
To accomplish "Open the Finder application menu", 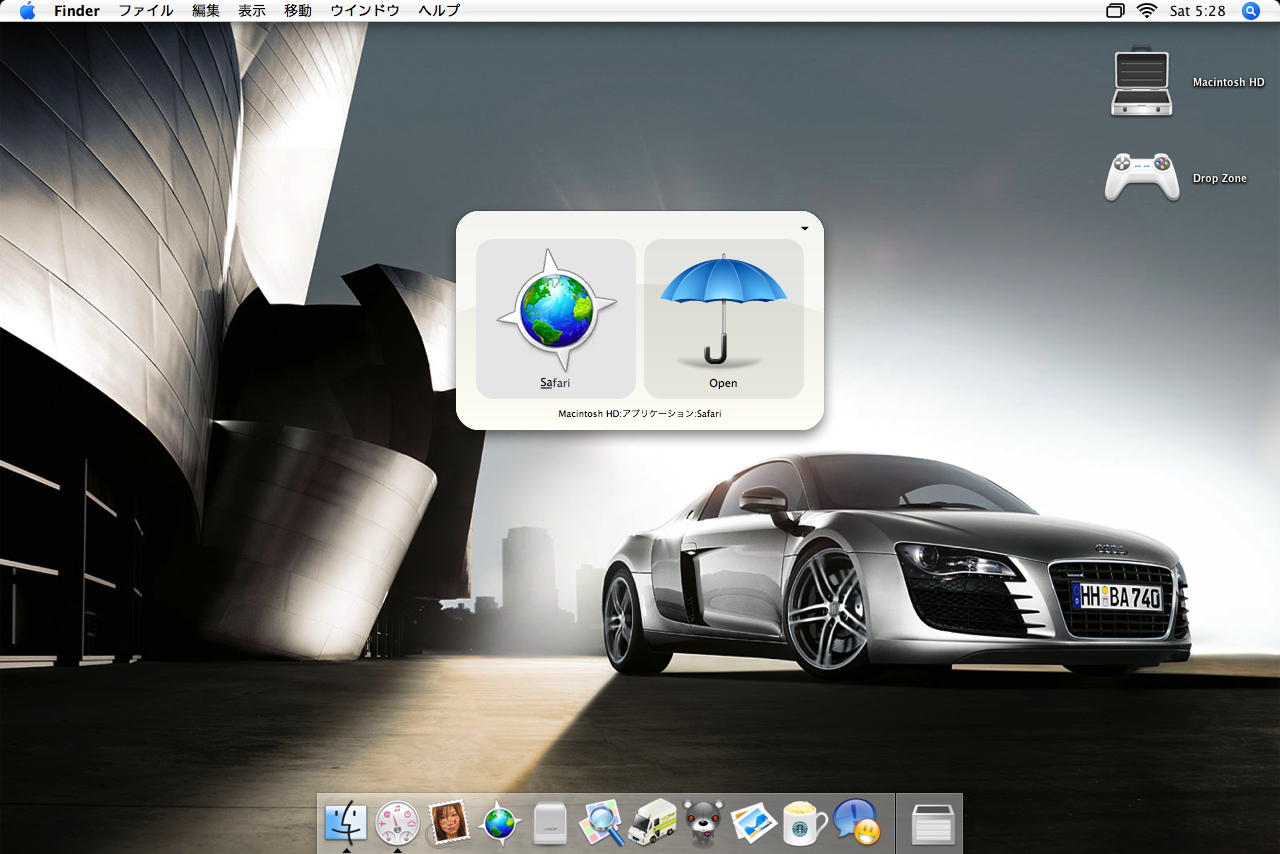I will pos(77,11).
